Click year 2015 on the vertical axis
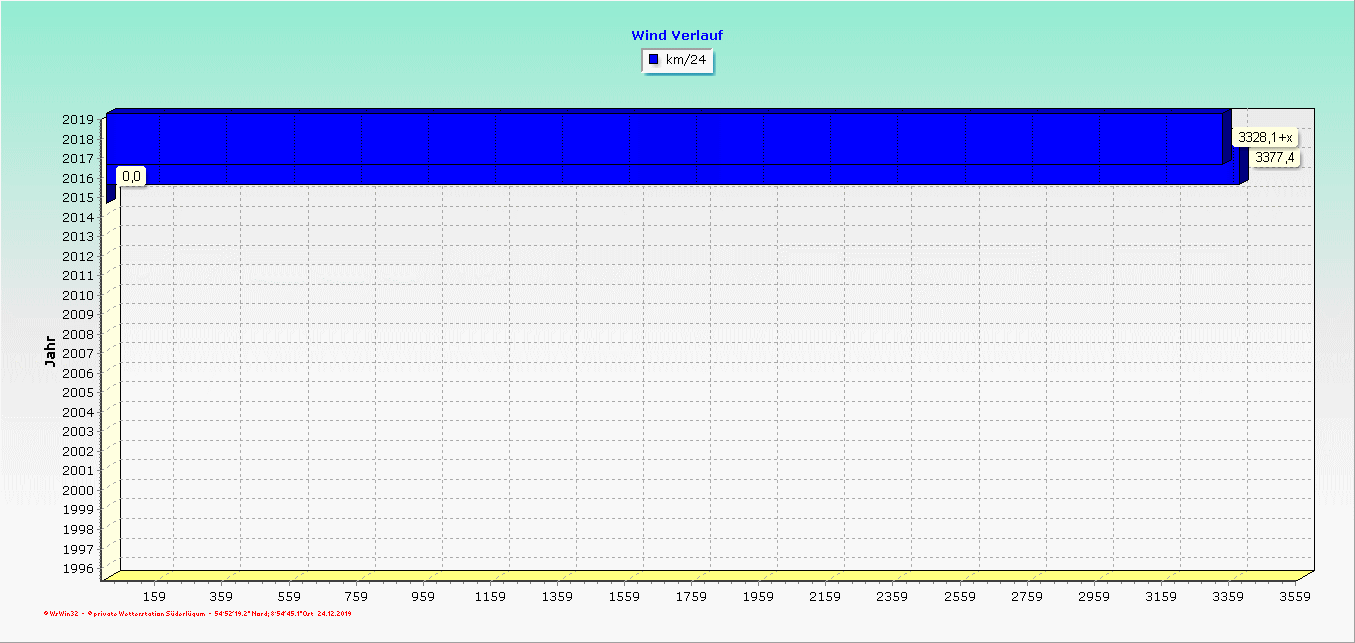 (78, 198)
